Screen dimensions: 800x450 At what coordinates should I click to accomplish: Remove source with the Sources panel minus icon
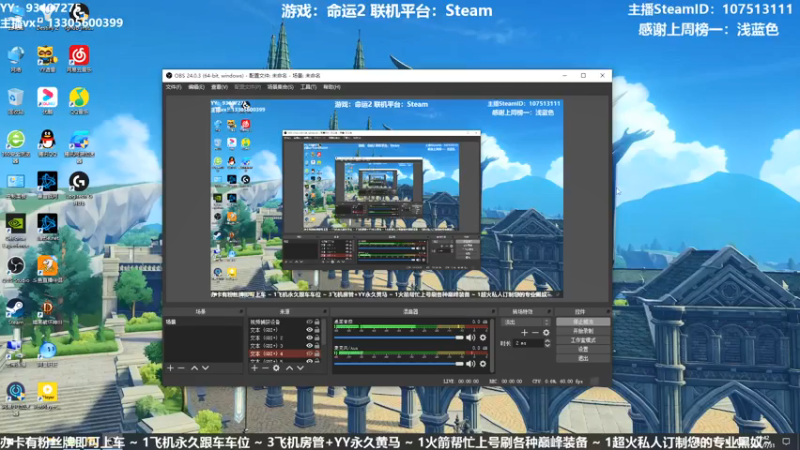[x=265, y=368]
